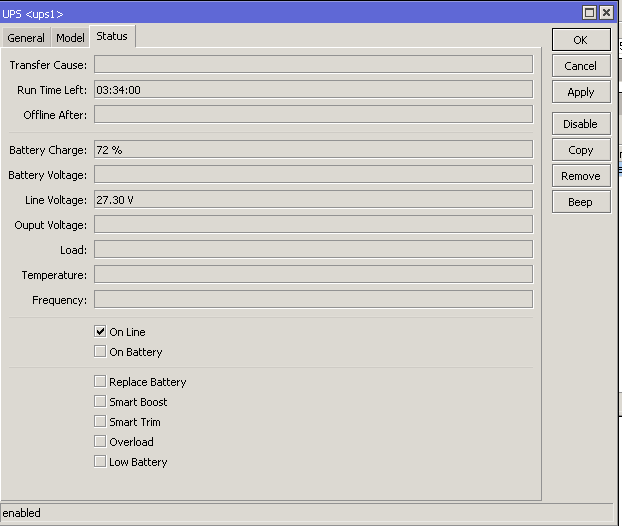Maximize the UPS window
This screenshot has width=622, height=526.
[589, 13]
